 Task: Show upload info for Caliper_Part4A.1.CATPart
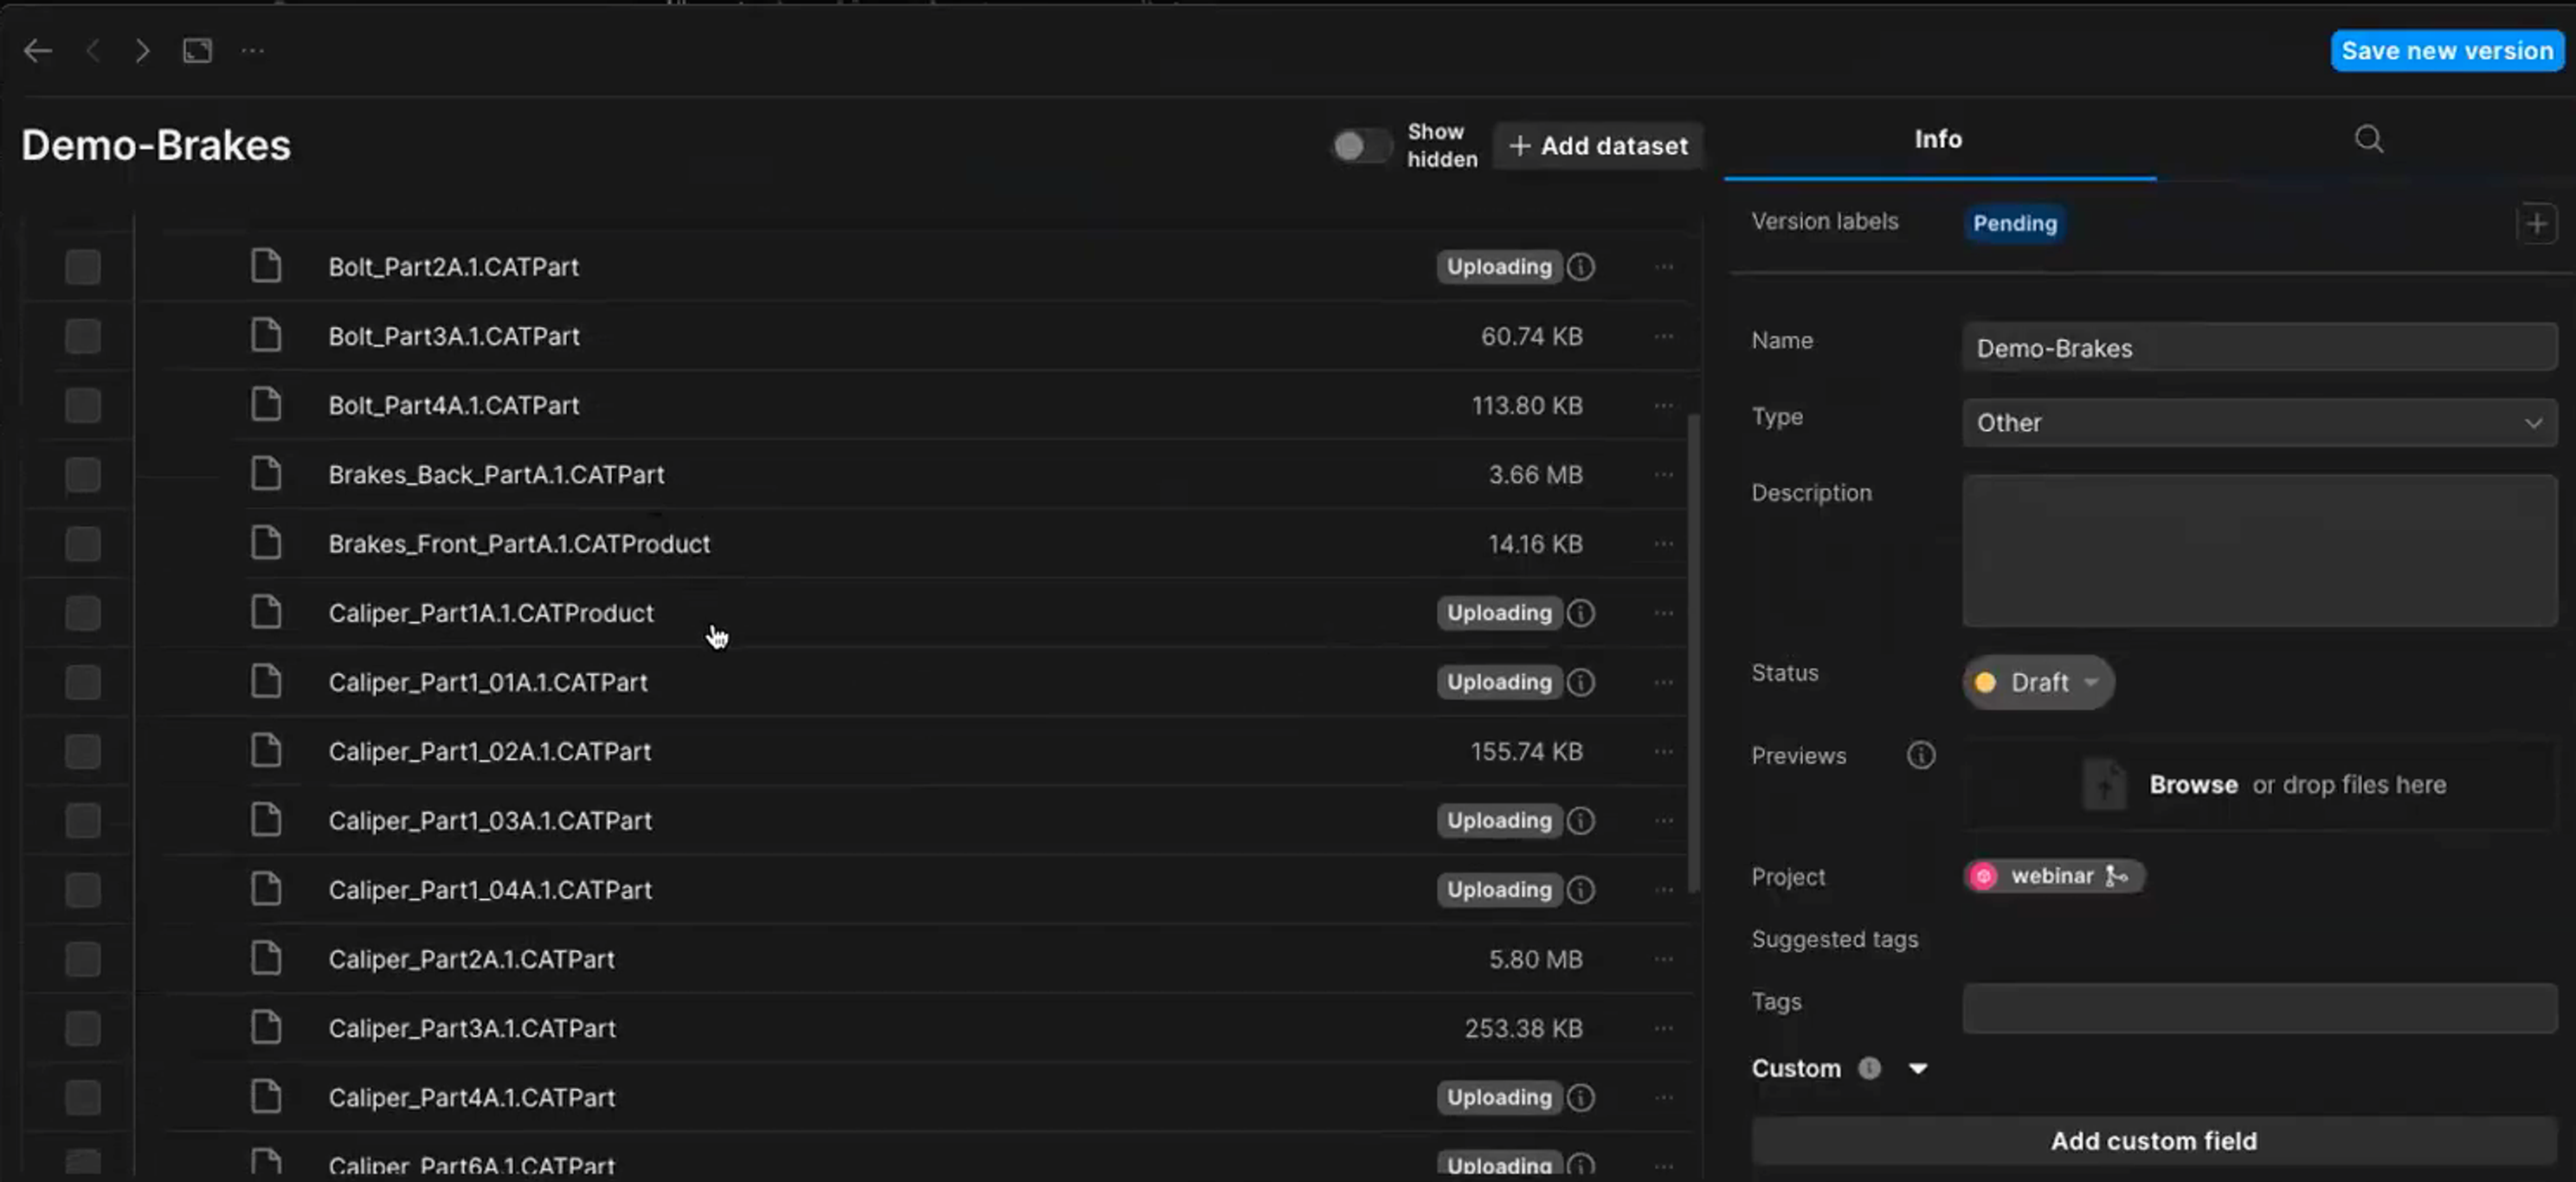coord(1580,1098)
